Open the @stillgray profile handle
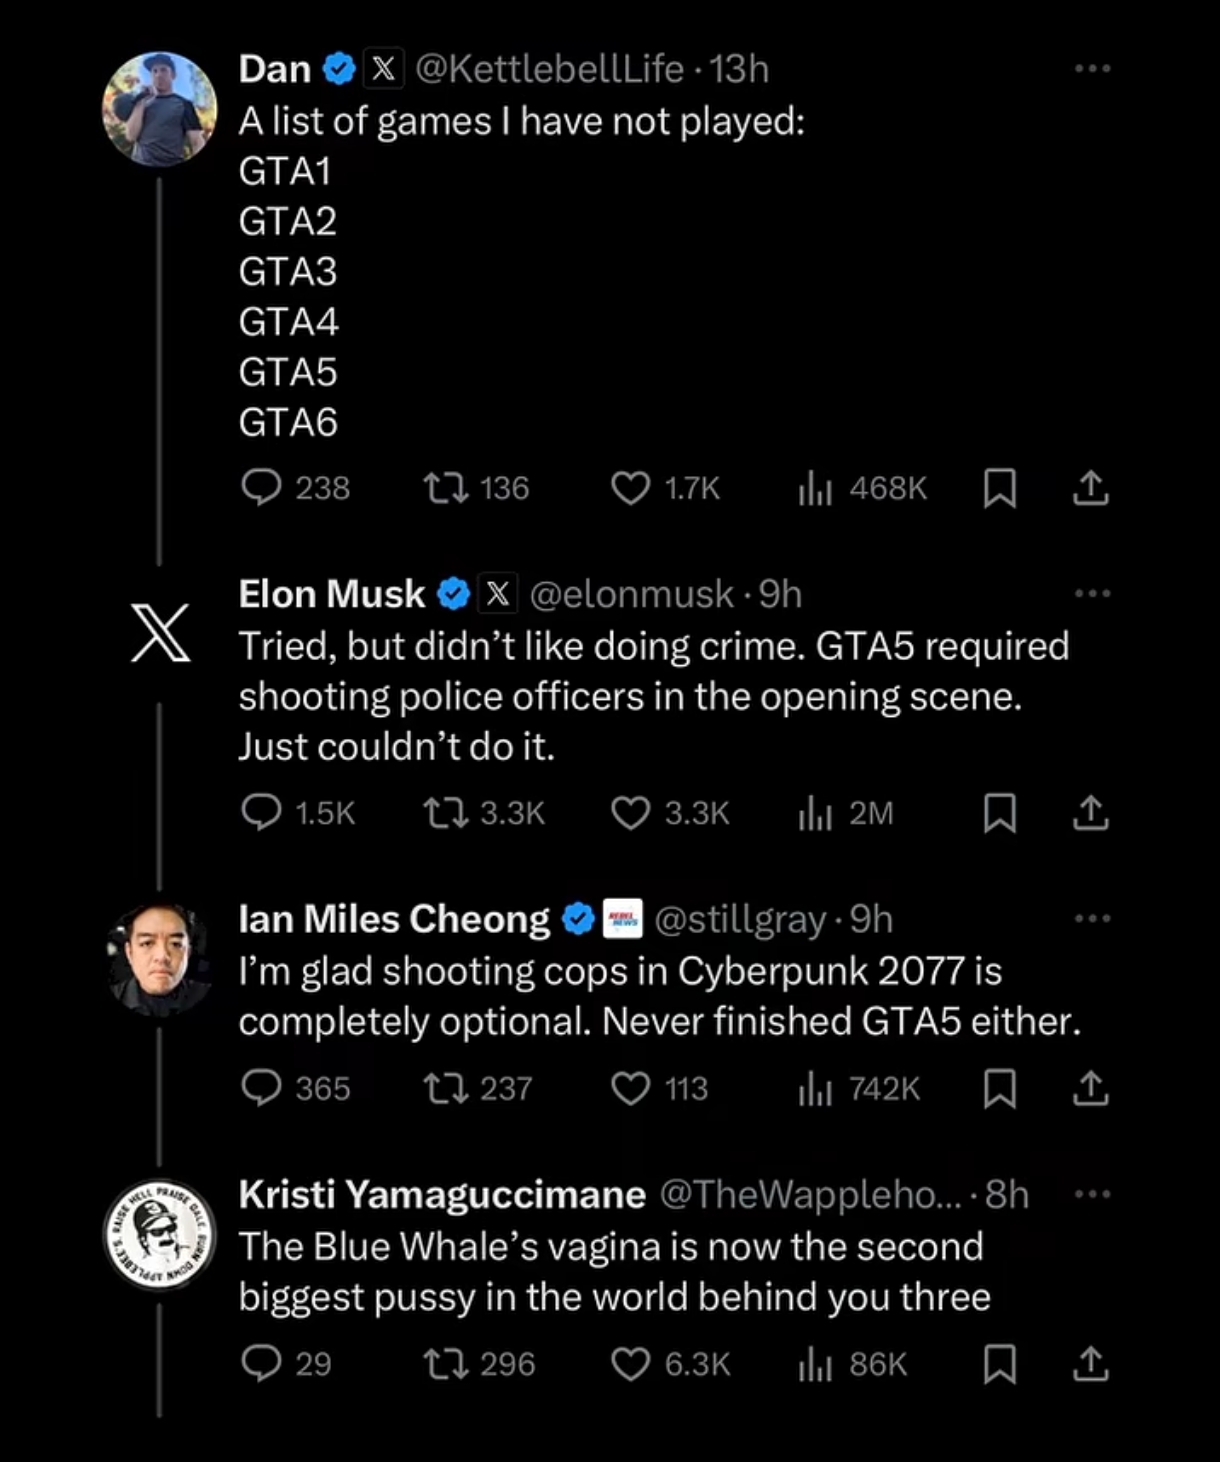This screenshot has width=1220, height=1462. click(740, 919)
